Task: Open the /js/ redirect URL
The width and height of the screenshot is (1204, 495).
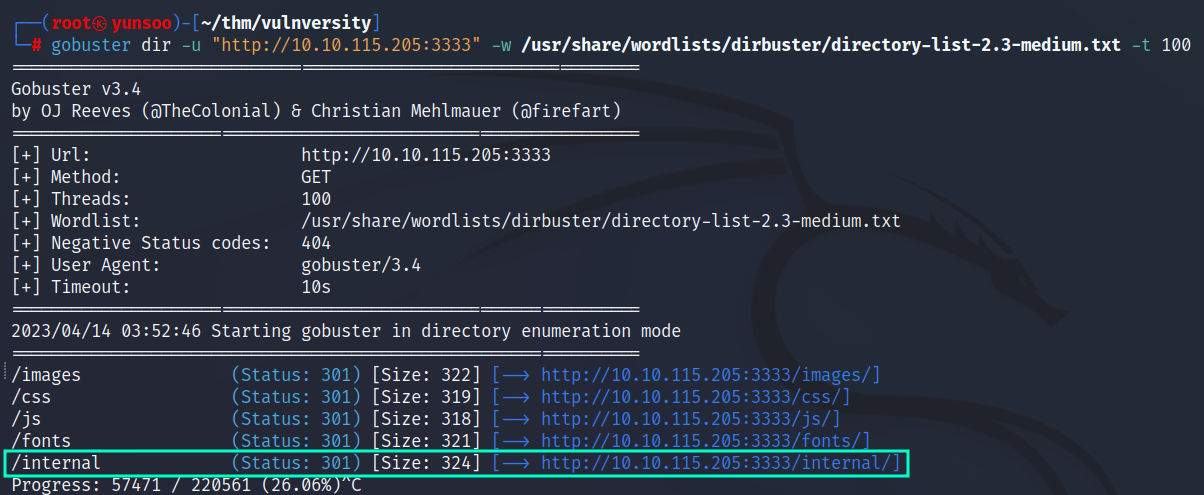Action: coord(686,419)
